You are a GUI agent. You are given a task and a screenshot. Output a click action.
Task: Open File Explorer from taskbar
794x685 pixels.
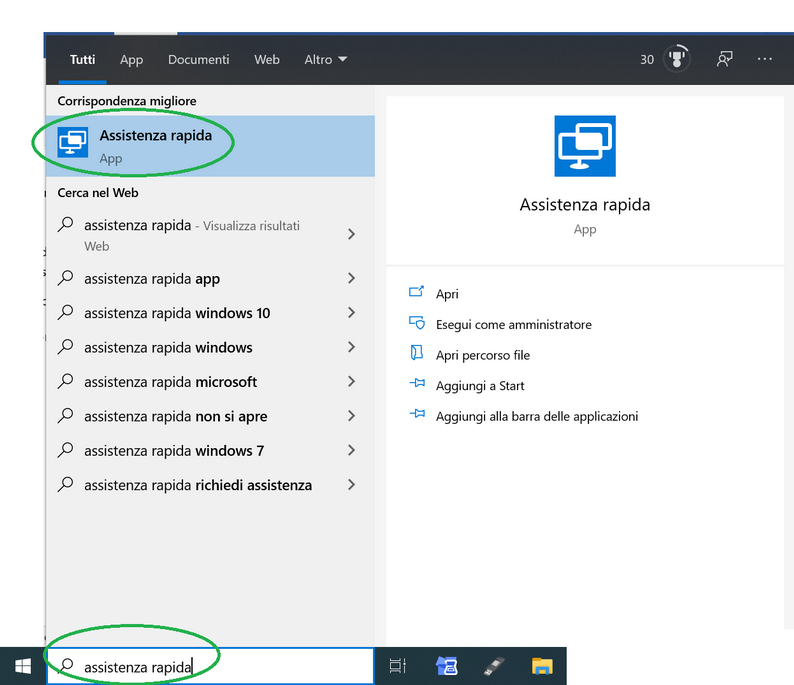[542, 666]
